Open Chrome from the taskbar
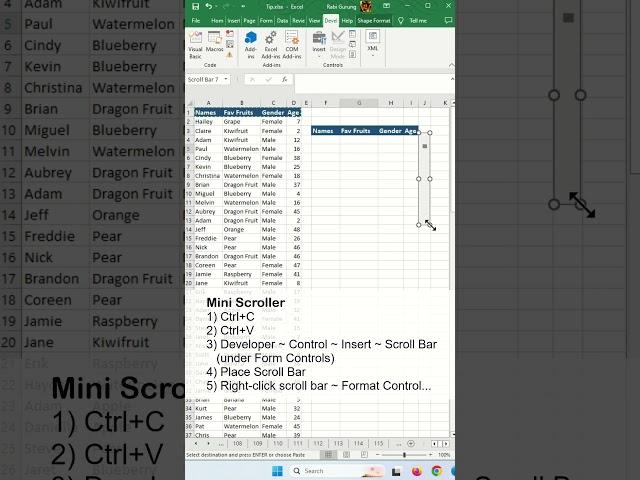Viewport: 640px width, 480px height. [436, 471]
